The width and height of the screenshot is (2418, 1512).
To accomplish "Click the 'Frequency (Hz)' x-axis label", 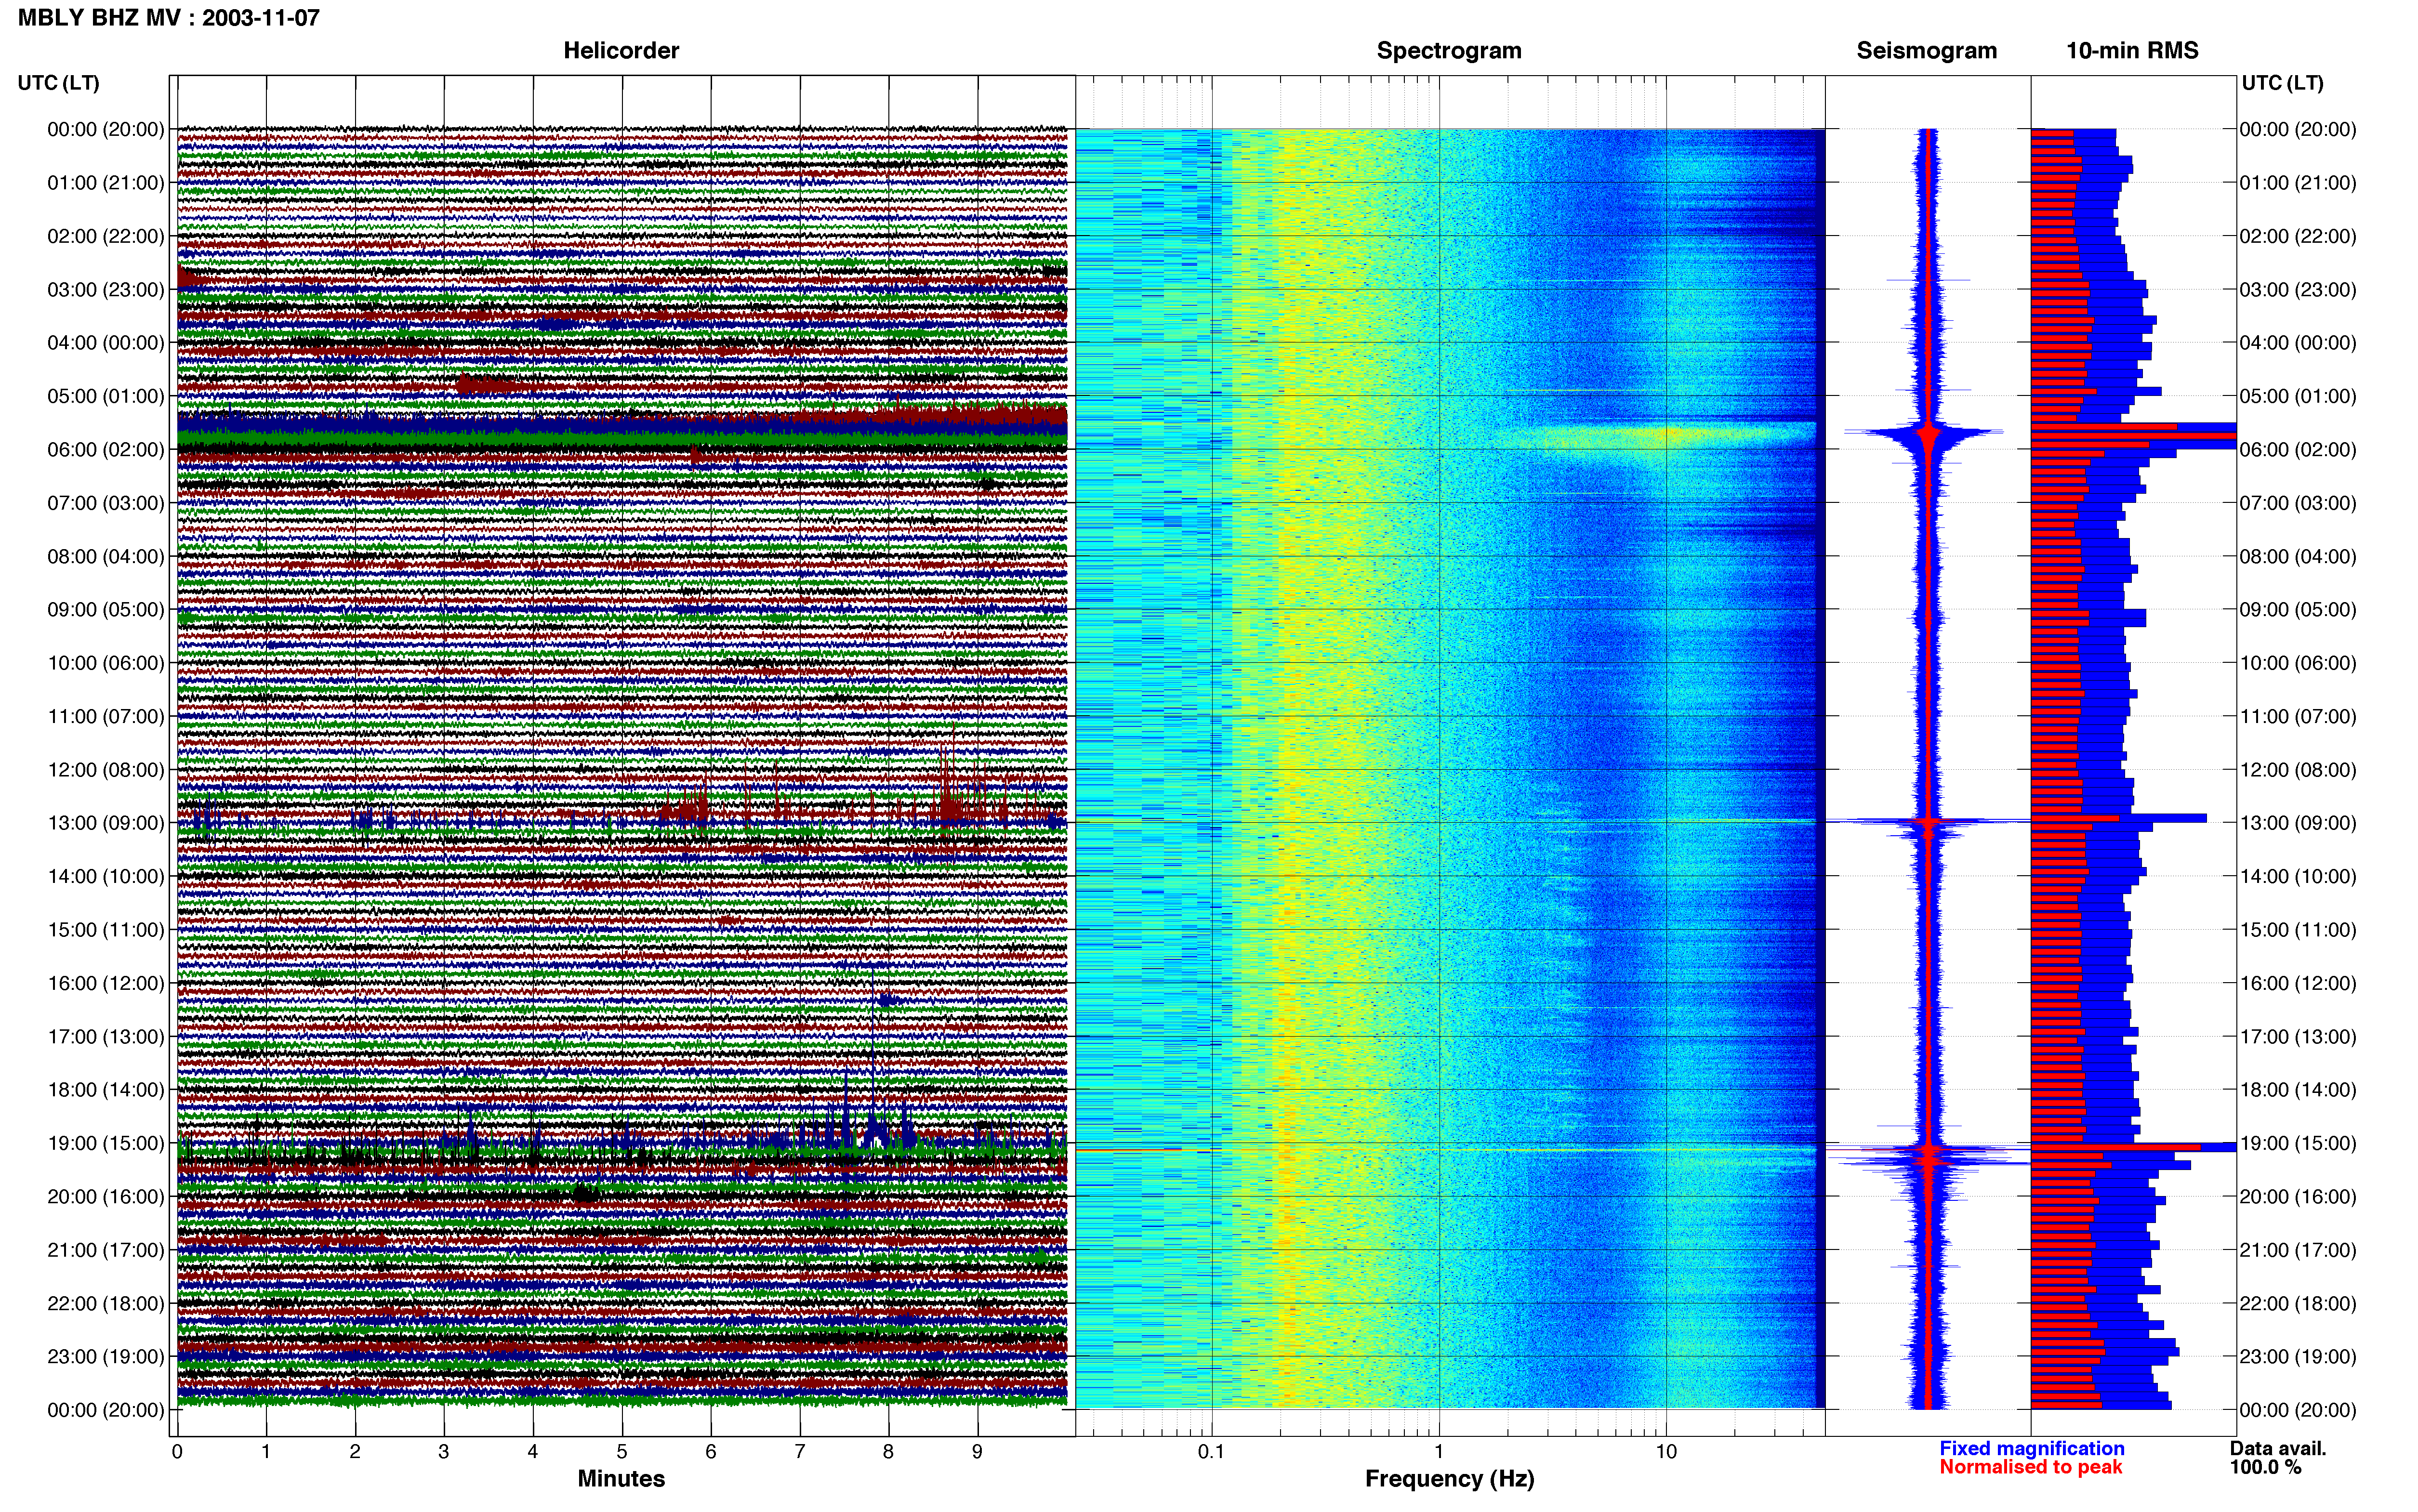I will [x=1449, y=1479].
